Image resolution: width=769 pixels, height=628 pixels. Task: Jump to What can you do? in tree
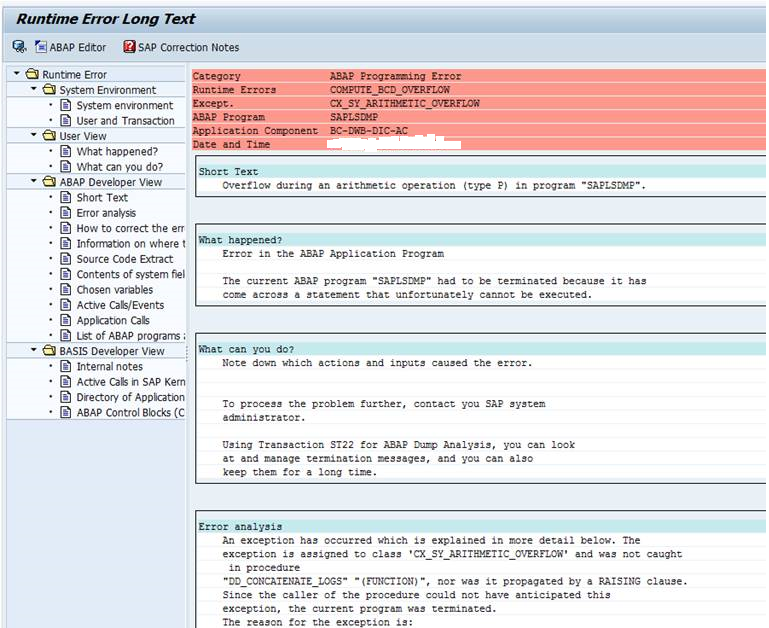[x=120, y=167]
